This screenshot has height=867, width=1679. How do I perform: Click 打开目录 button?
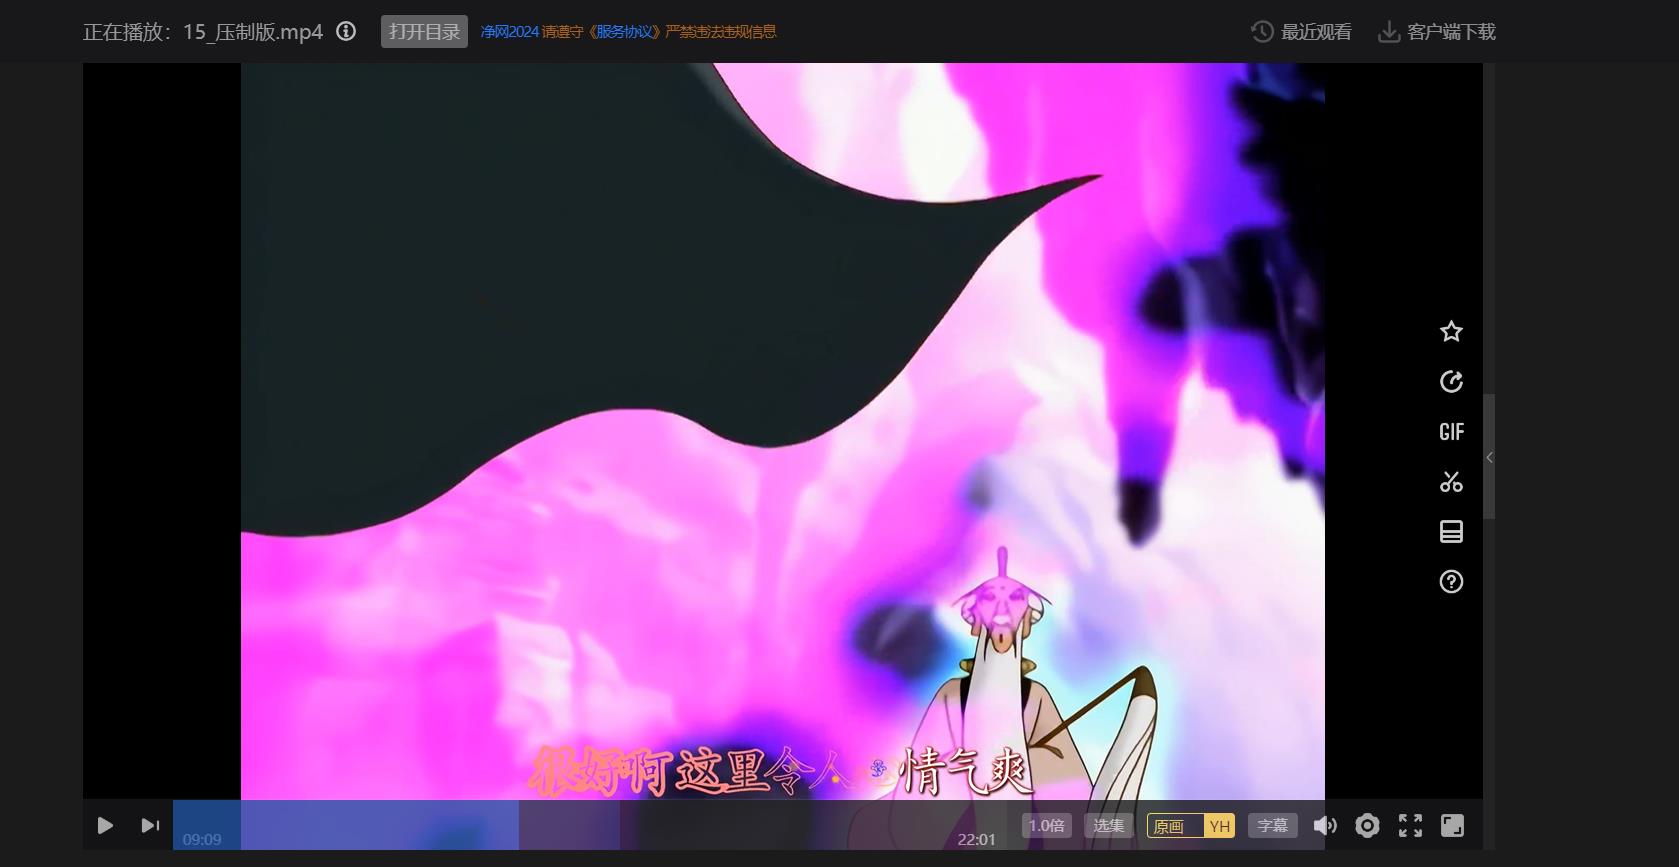coord(424,31)
